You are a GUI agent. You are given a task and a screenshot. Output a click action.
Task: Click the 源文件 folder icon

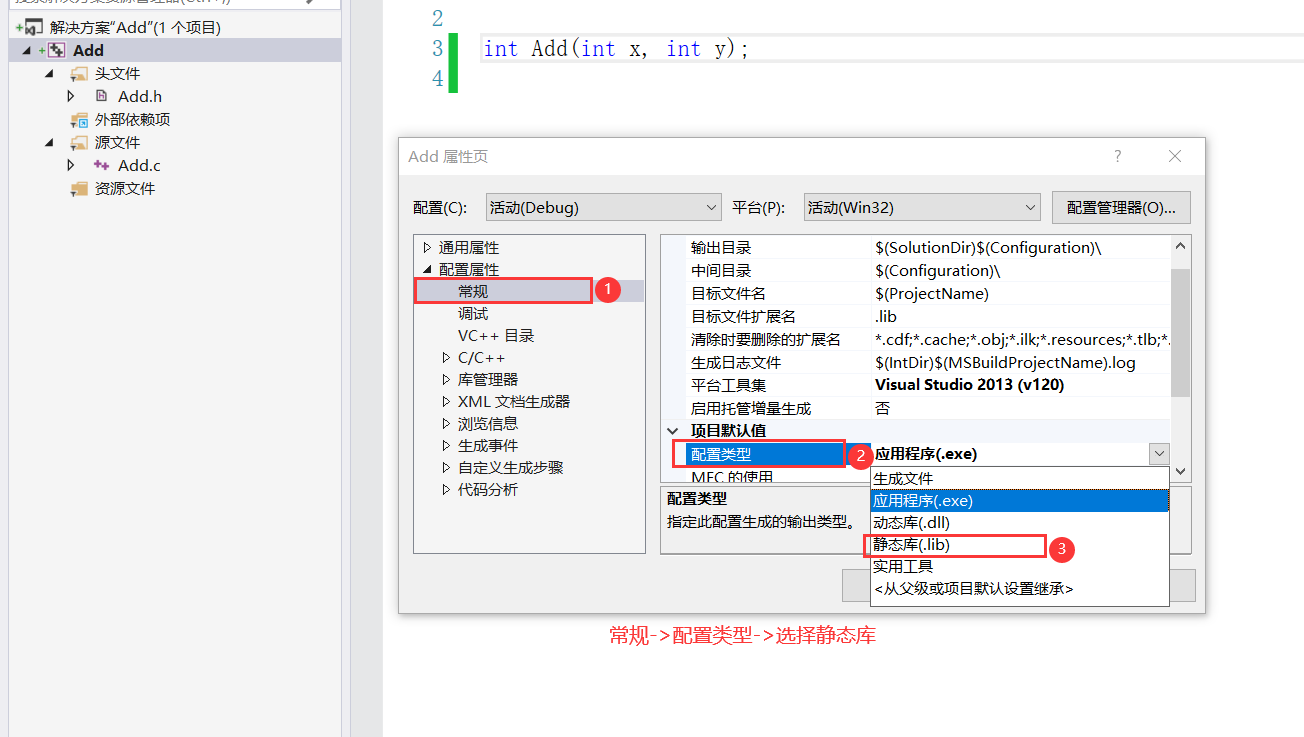tap(79, 143)
